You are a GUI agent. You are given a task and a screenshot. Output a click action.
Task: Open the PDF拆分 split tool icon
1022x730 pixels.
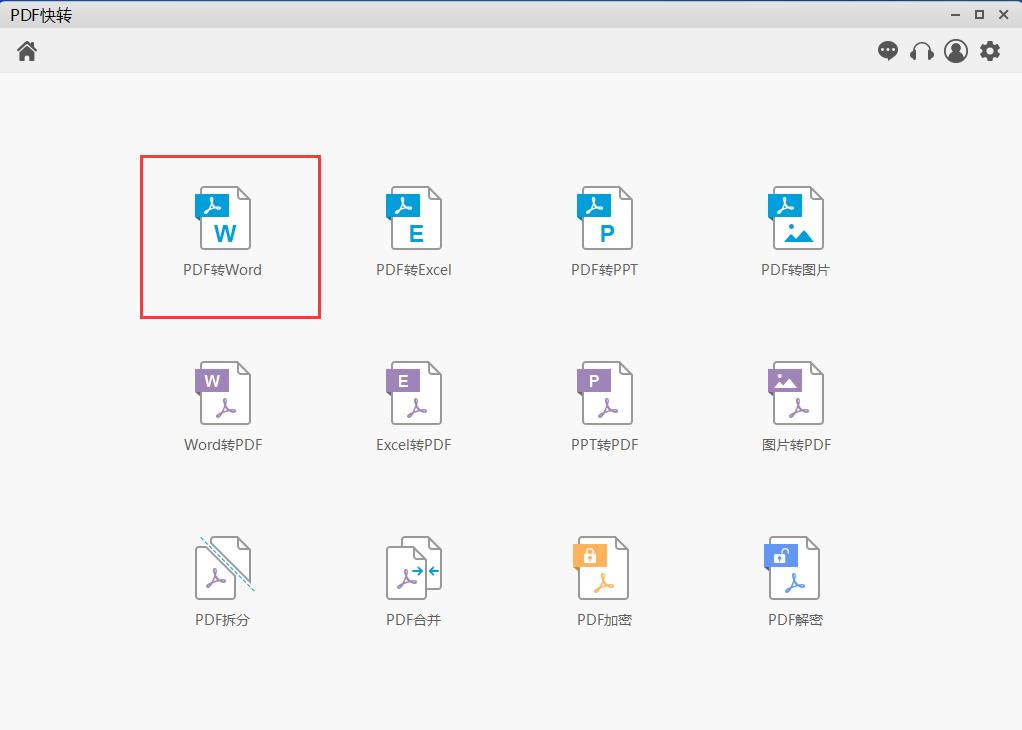(224, 568)
